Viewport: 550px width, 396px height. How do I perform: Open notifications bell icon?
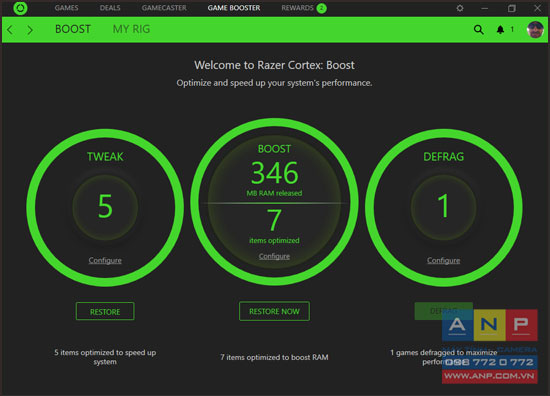tap(500, 29)
